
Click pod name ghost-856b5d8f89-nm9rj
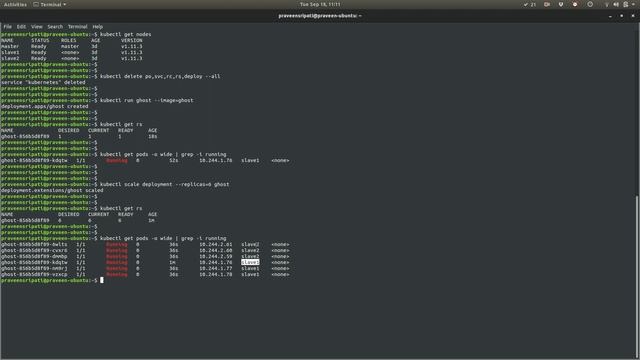pyautogui.click(x=34, y=269)
